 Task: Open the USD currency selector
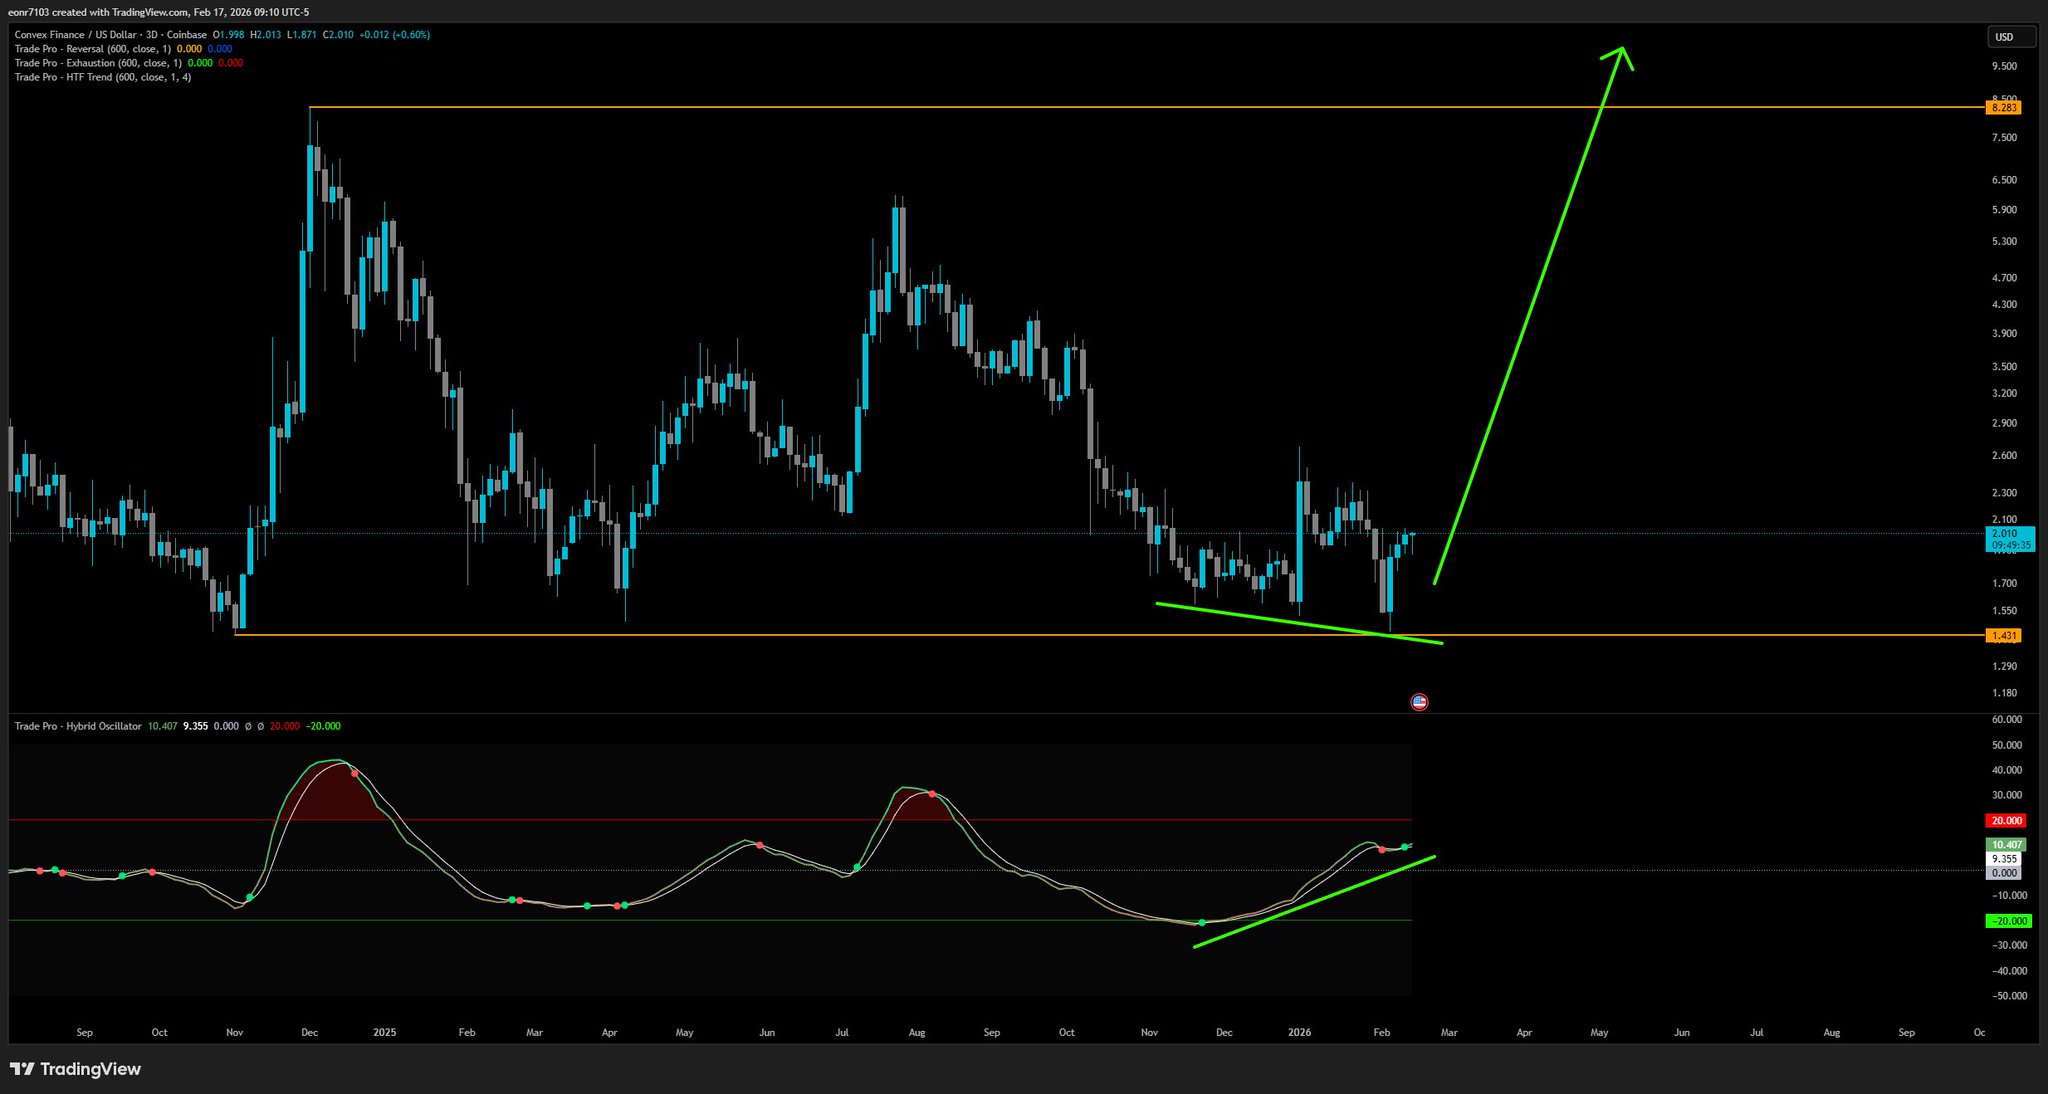2010,37
